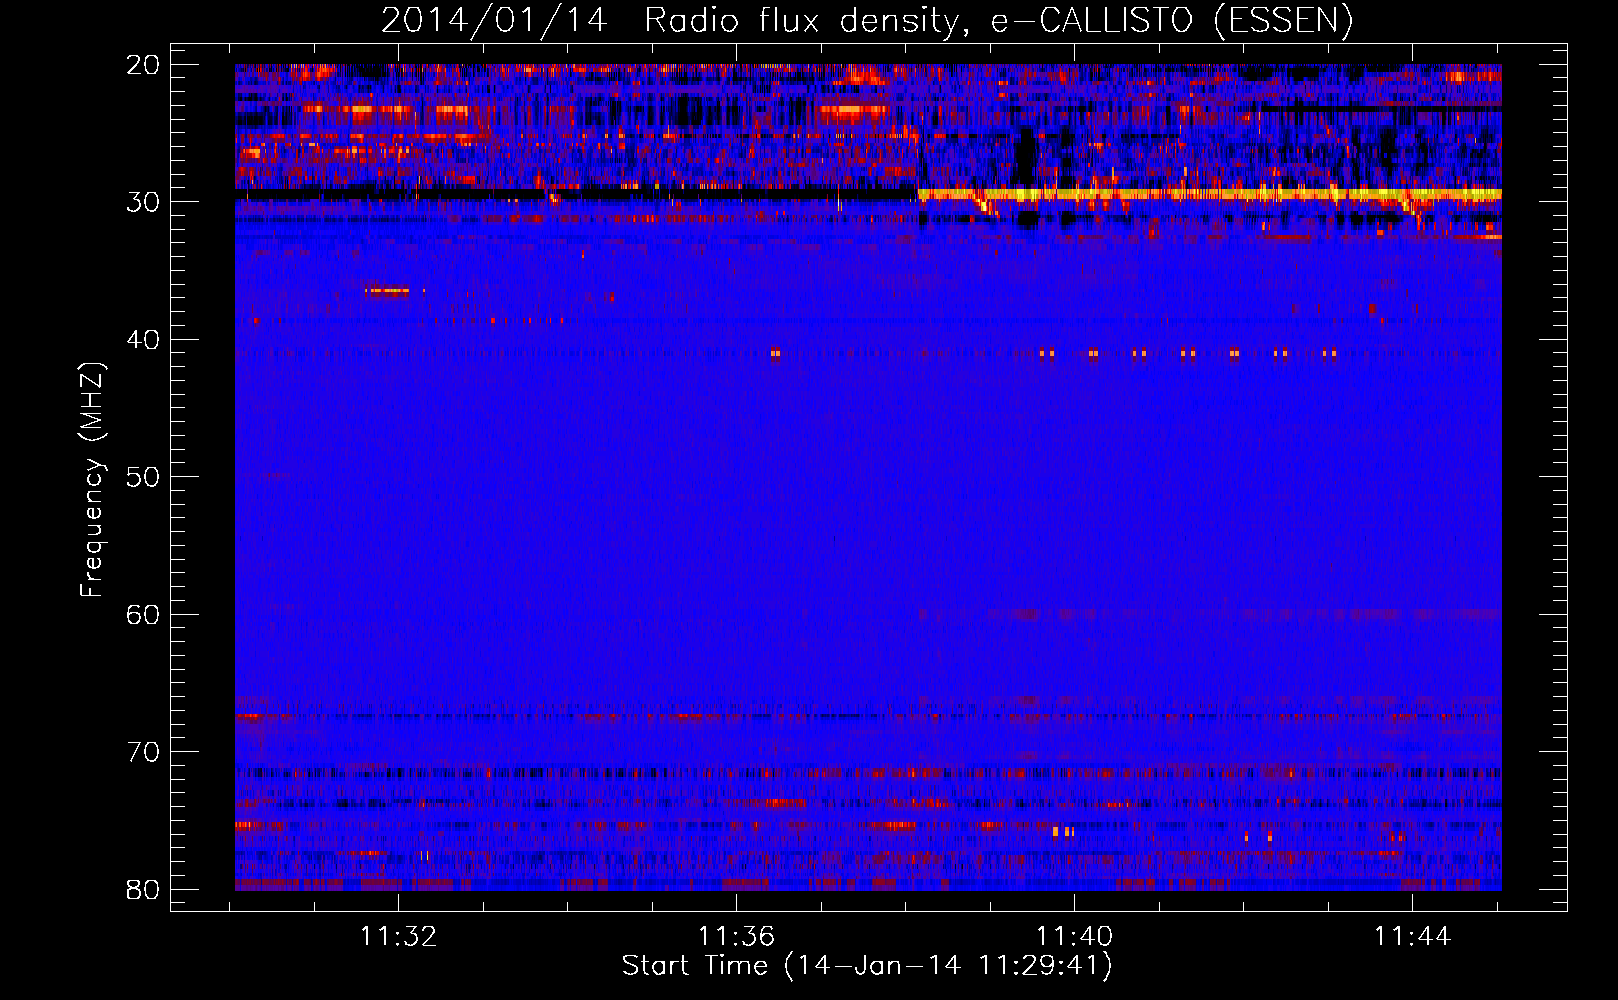Click the plot title "Radio flux density, e-CALLISTO (ESSEN)"
Viewport: 1618px width, 1000px height.
tap(998, 20)
